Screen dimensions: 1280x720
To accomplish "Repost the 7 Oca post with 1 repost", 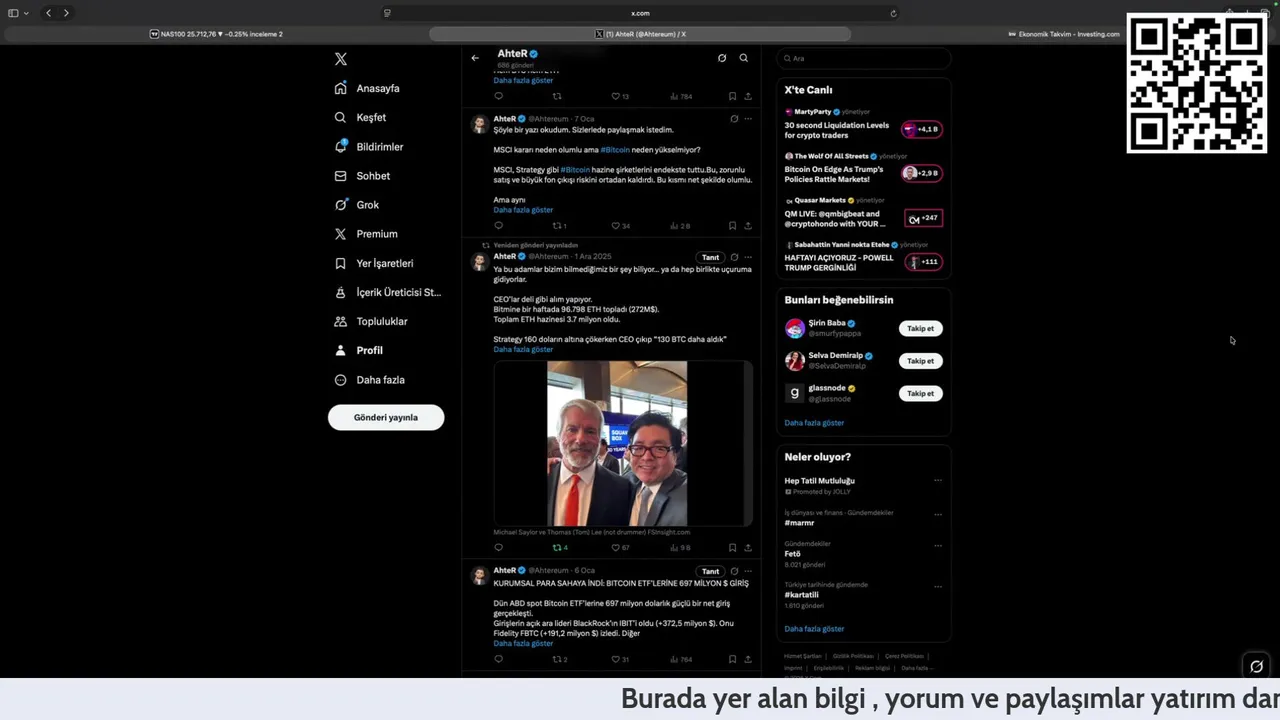I will (560, 226).
